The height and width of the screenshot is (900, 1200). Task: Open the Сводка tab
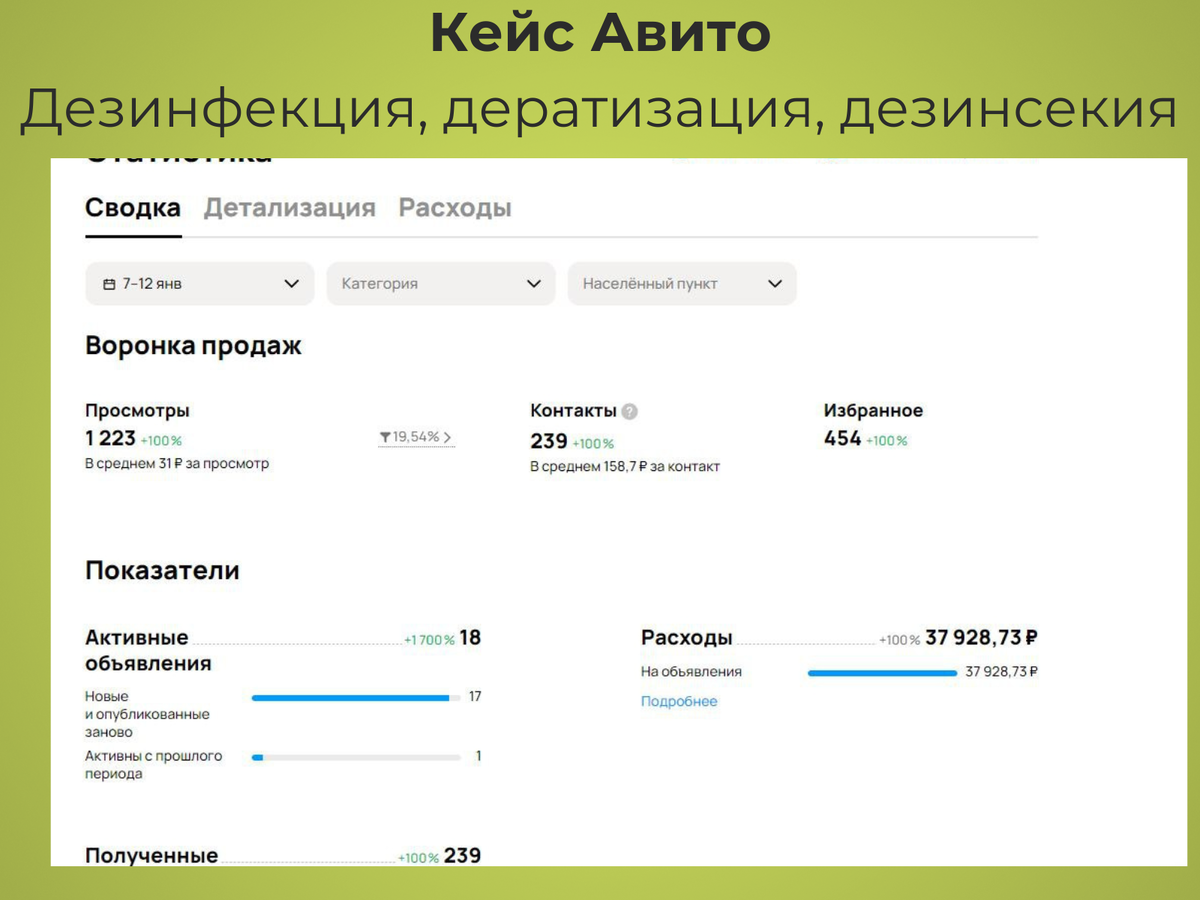[133, 208]
